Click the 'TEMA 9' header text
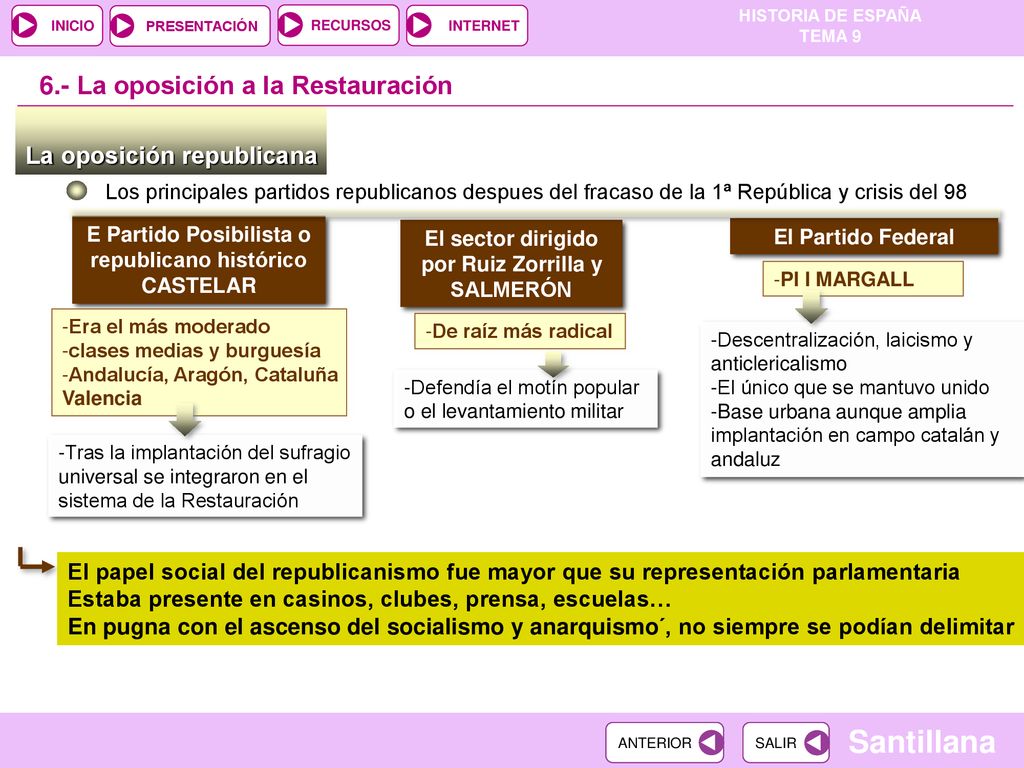Image resolution: width=1024 pixels, height=768 pixels. click(830, 36)
